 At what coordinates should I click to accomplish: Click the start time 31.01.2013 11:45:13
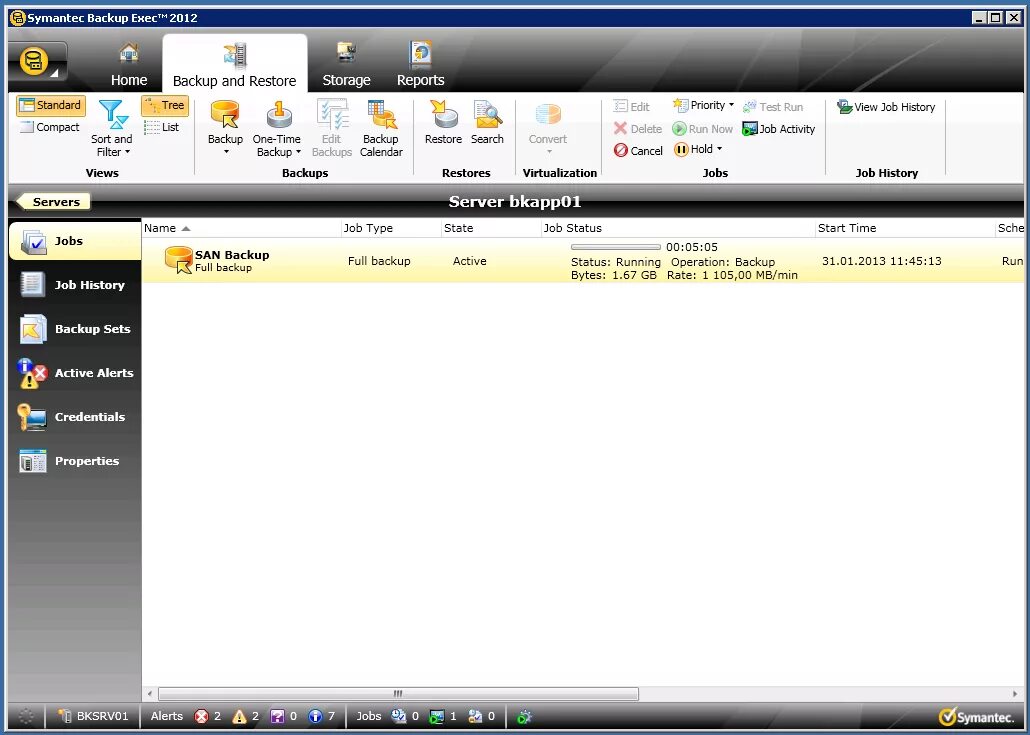[882, 261]
